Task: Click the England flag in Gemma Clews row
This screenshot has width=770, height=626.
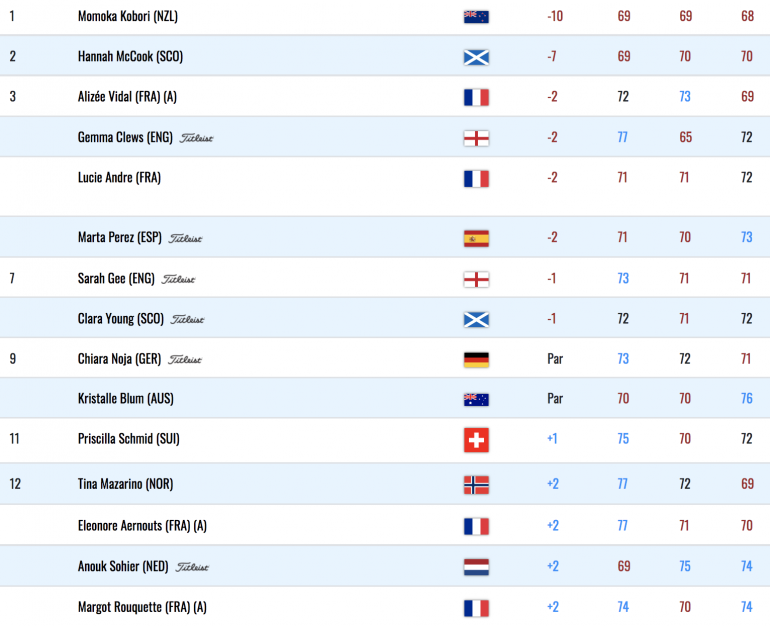Action: (x=476, y=138)
